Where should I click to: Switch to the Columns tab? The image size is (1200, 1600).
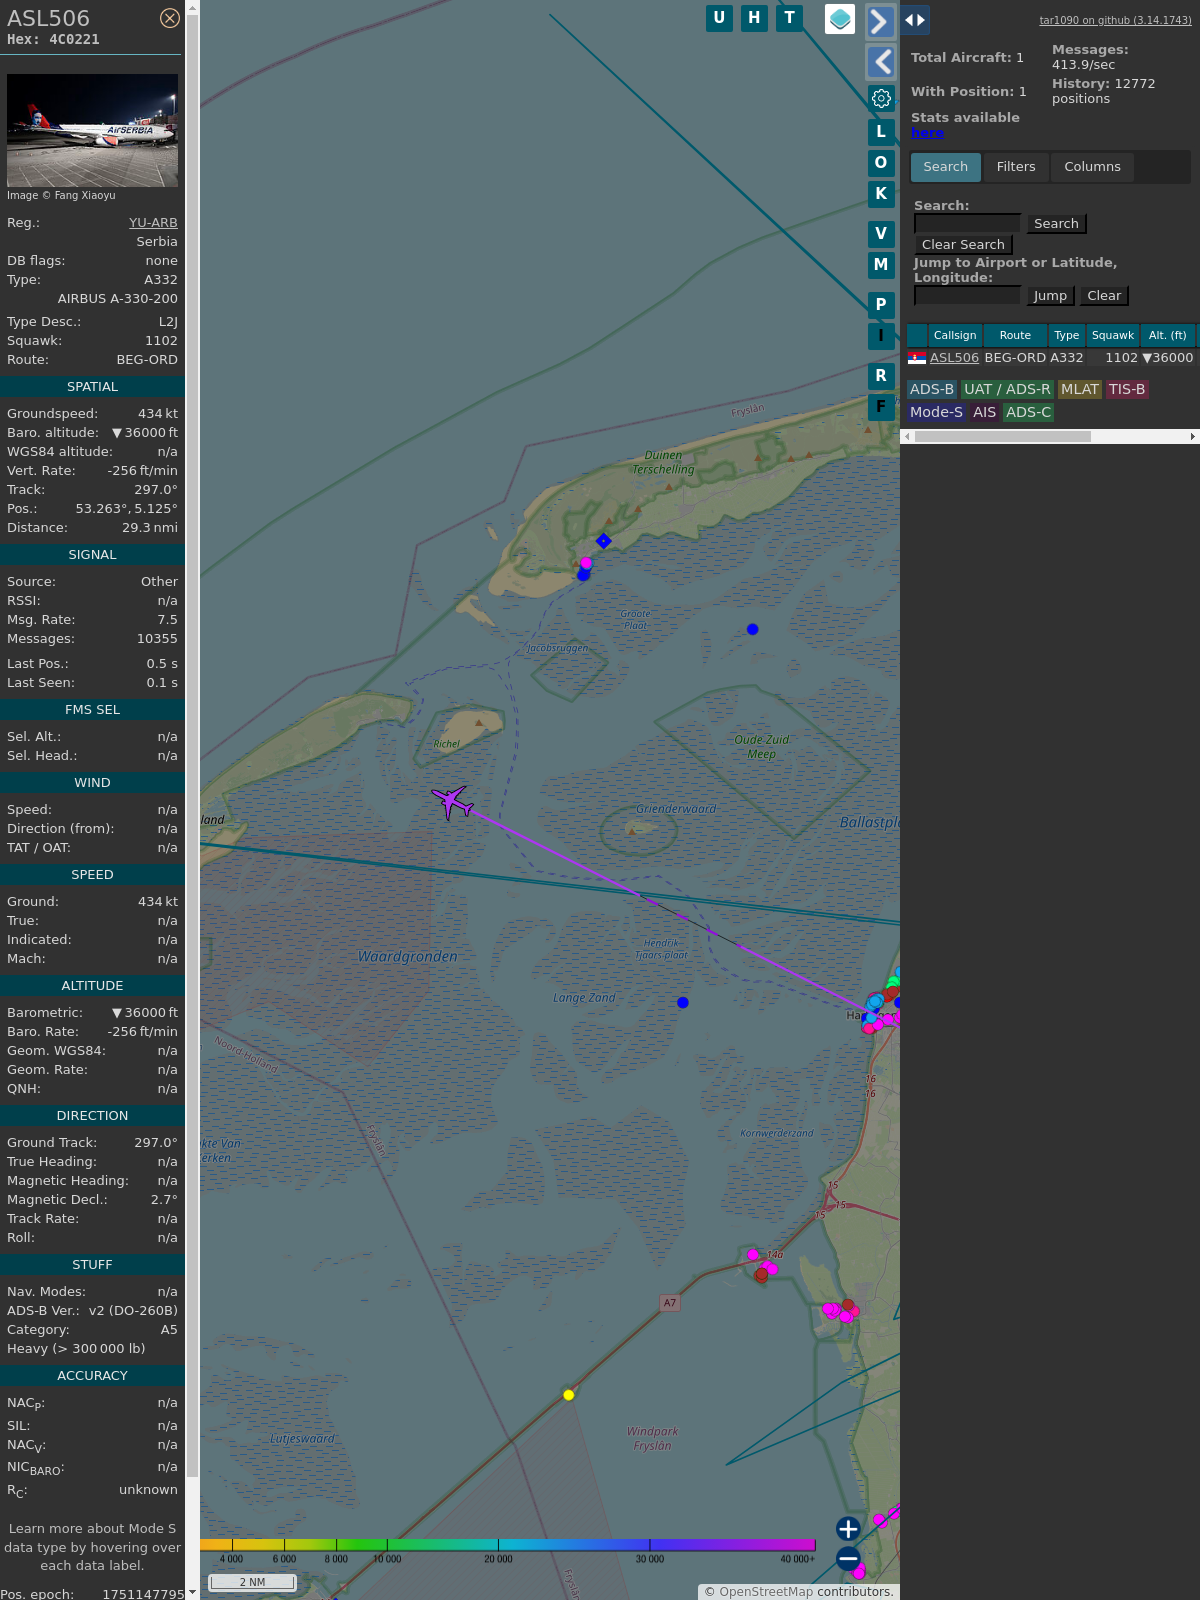click(x=1092, y=167)
